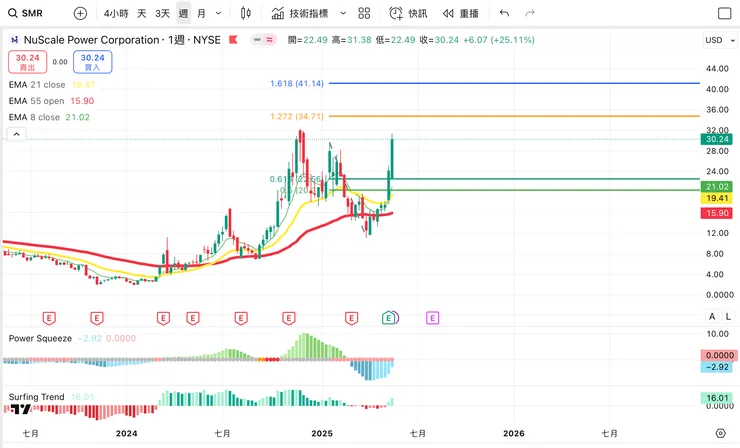This screenshot has width=740, height=448.
Task: Start 重播 bar replay mode
Action: (461, 13)
